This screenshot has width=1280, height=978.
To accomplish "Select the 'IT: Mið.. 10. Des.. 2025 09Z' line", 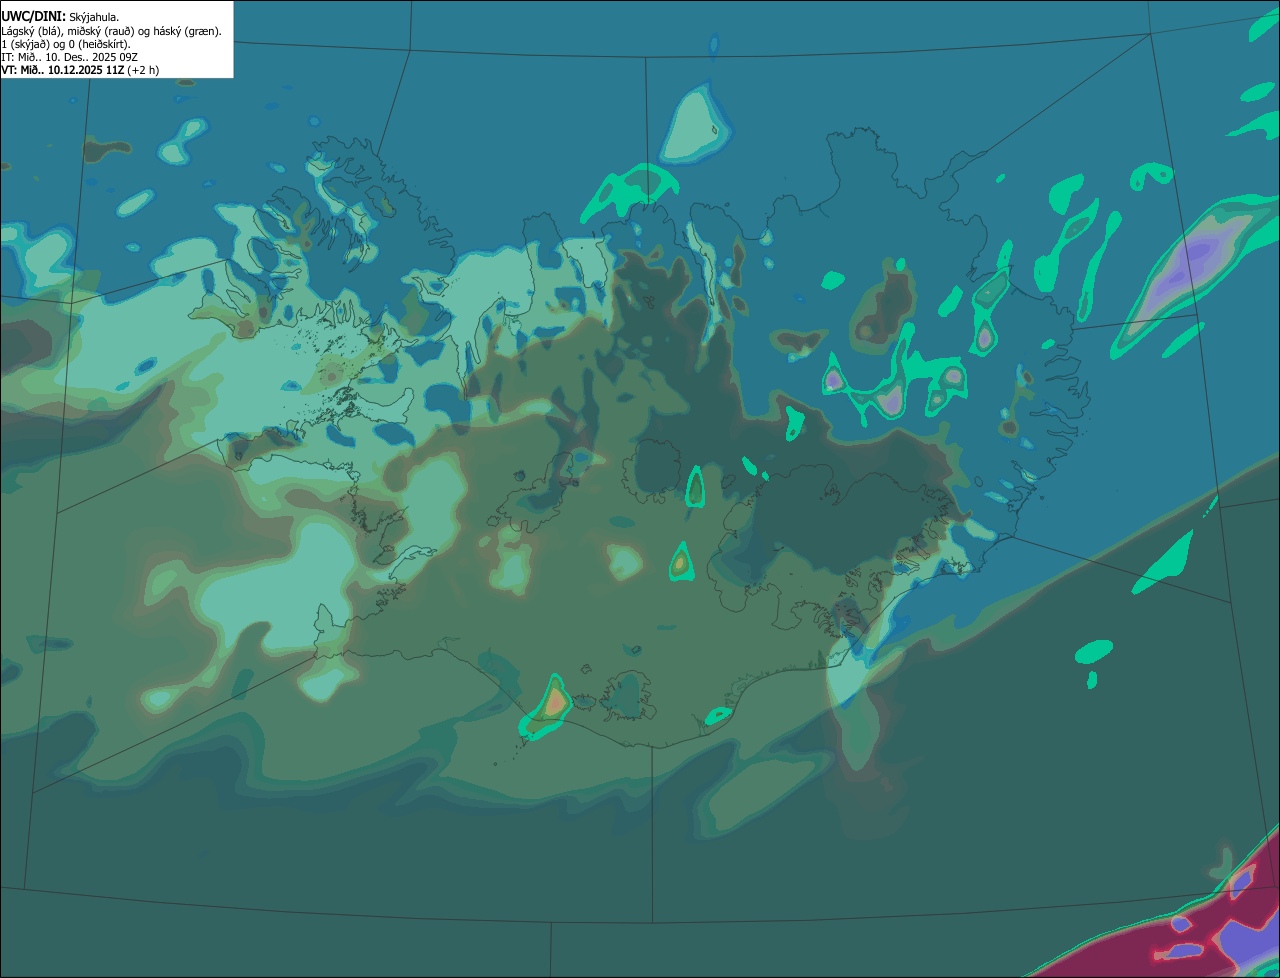I will tap(69, 57).
